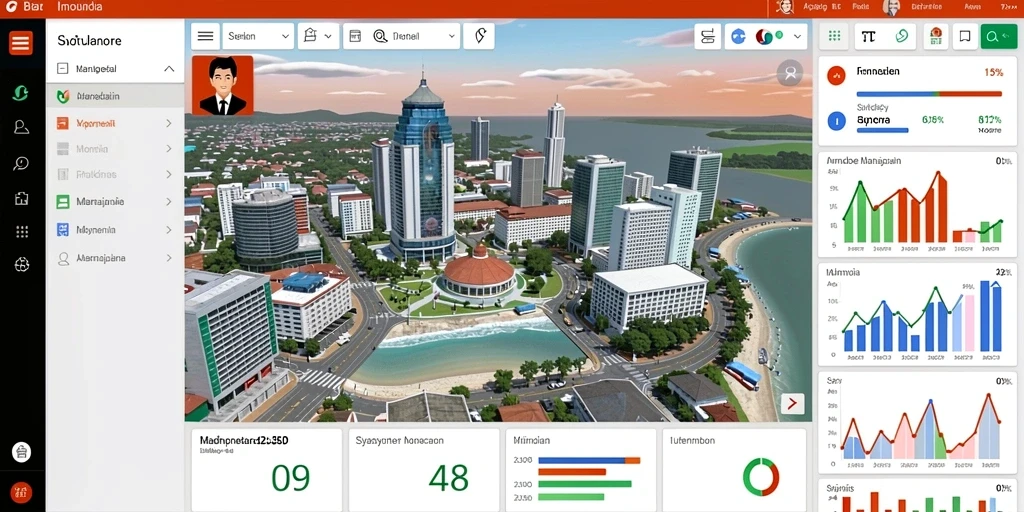Open the green dotted grid view icon in the right panel
The width and height of the screenshot is (1024, 512).
point(835,37)
